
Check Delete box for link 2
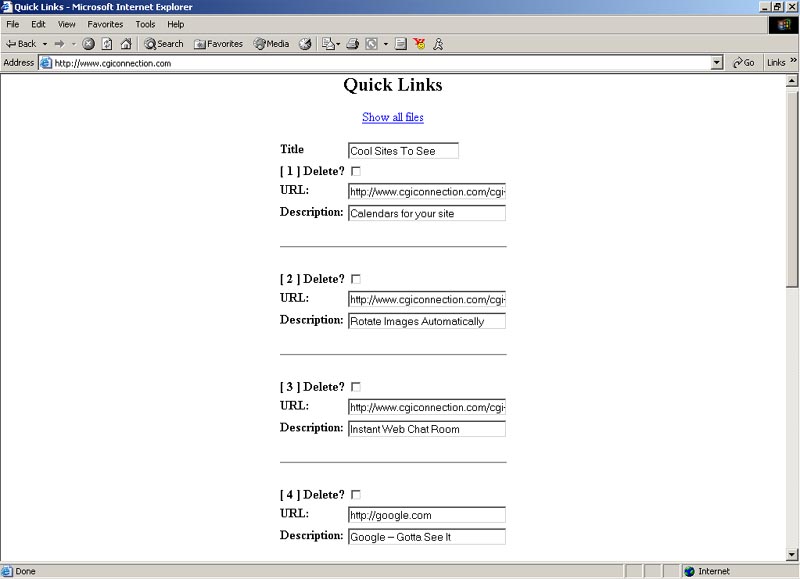click(x=356, y=279)
